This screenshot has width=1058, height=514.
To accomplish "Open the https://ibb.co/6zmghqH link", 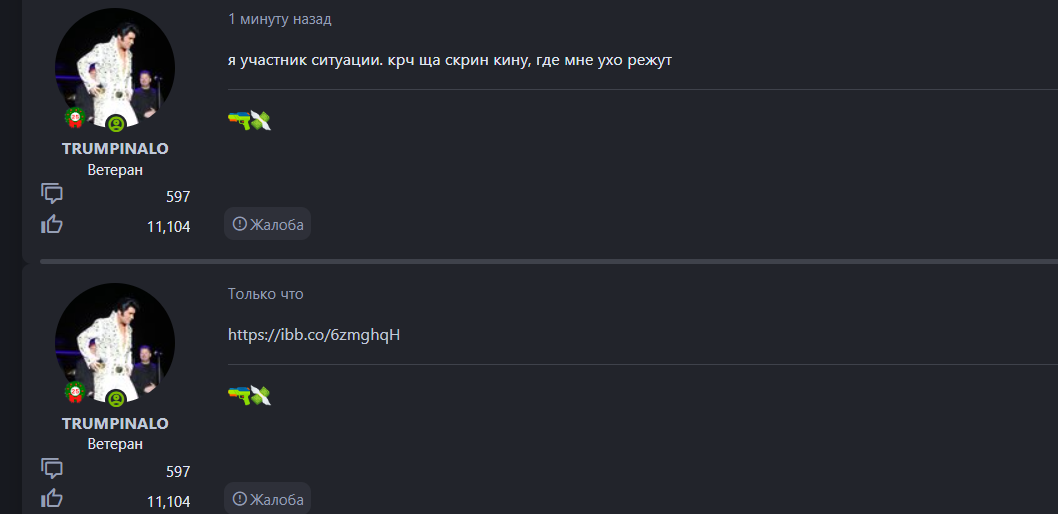I will 314,334.
